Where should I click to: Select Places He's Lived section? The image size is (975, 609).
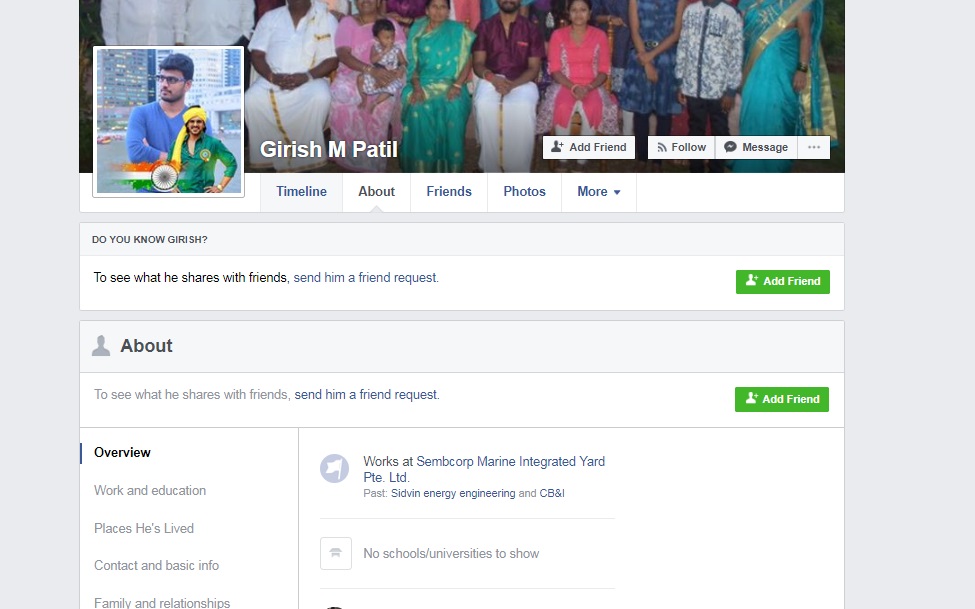[x=144, y=528]
